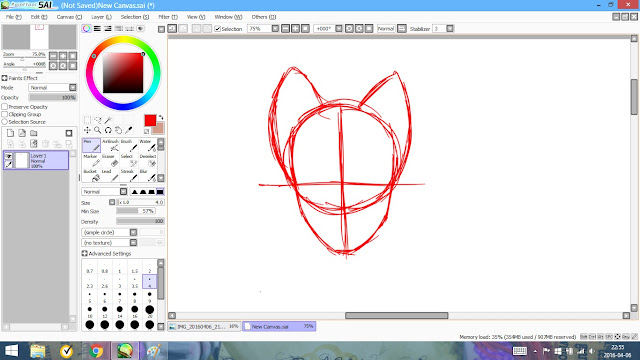Image resolution: width=640 pixels, height=360 pixels.
Task: Open the Window menu
Action: (x=228, y=17)
